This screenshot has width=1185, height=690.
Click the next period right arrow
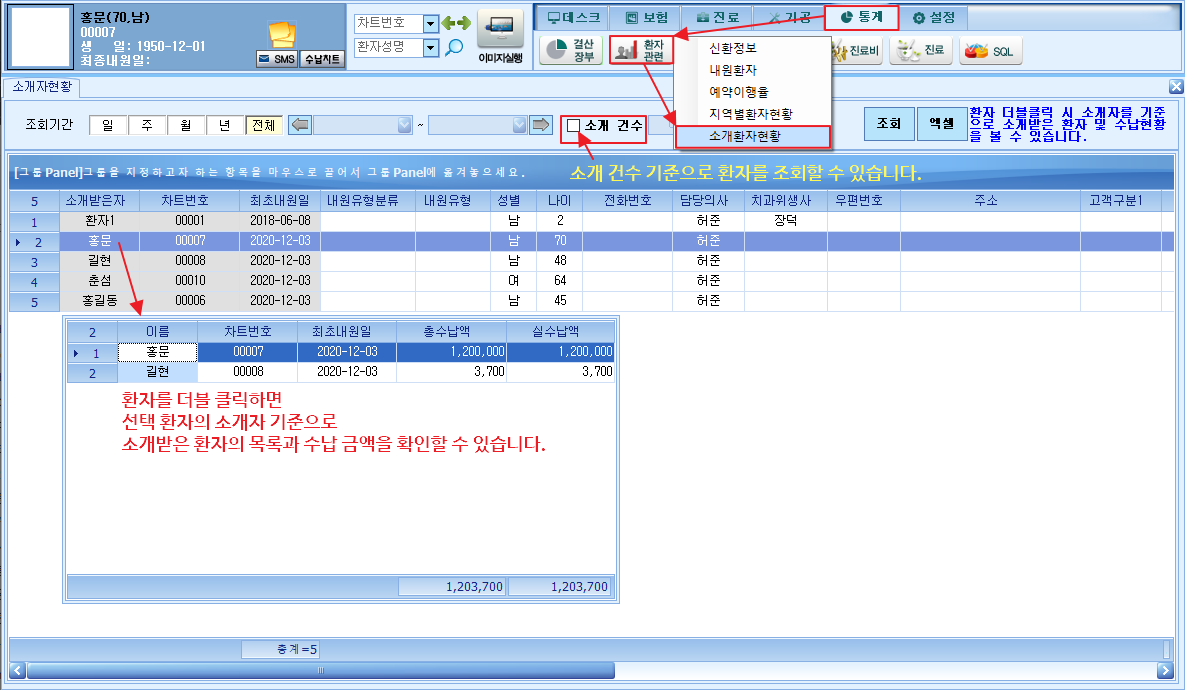pos(540,125)
